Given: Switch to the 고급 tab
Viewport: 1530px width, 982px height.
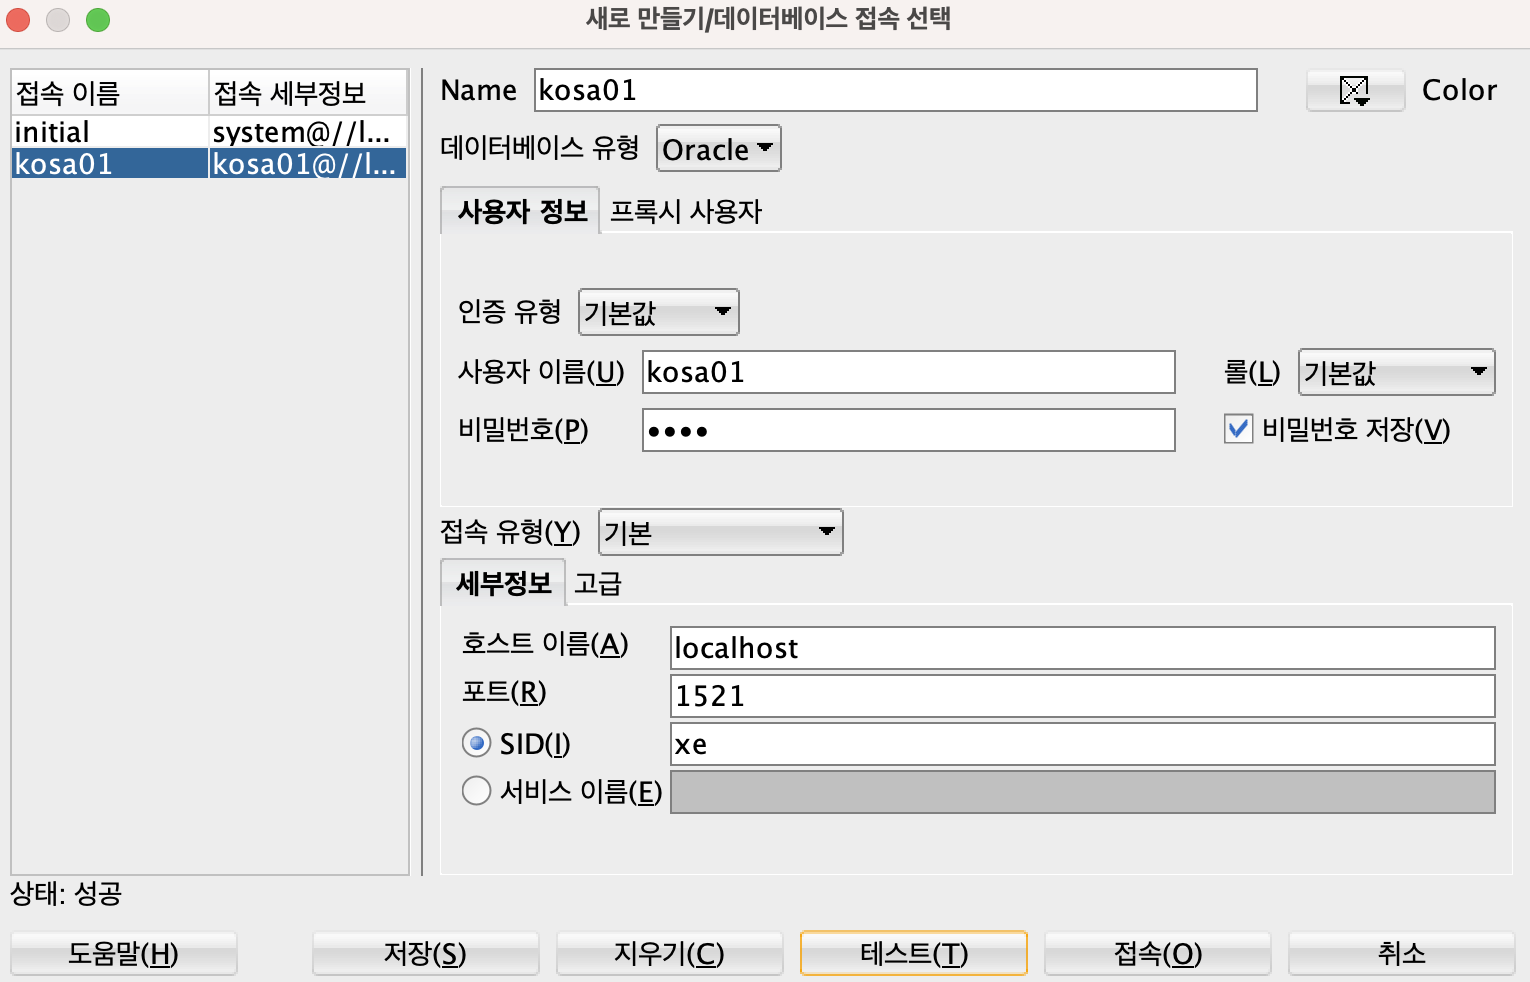Looking at the screenshot, I should coord(598,583).
